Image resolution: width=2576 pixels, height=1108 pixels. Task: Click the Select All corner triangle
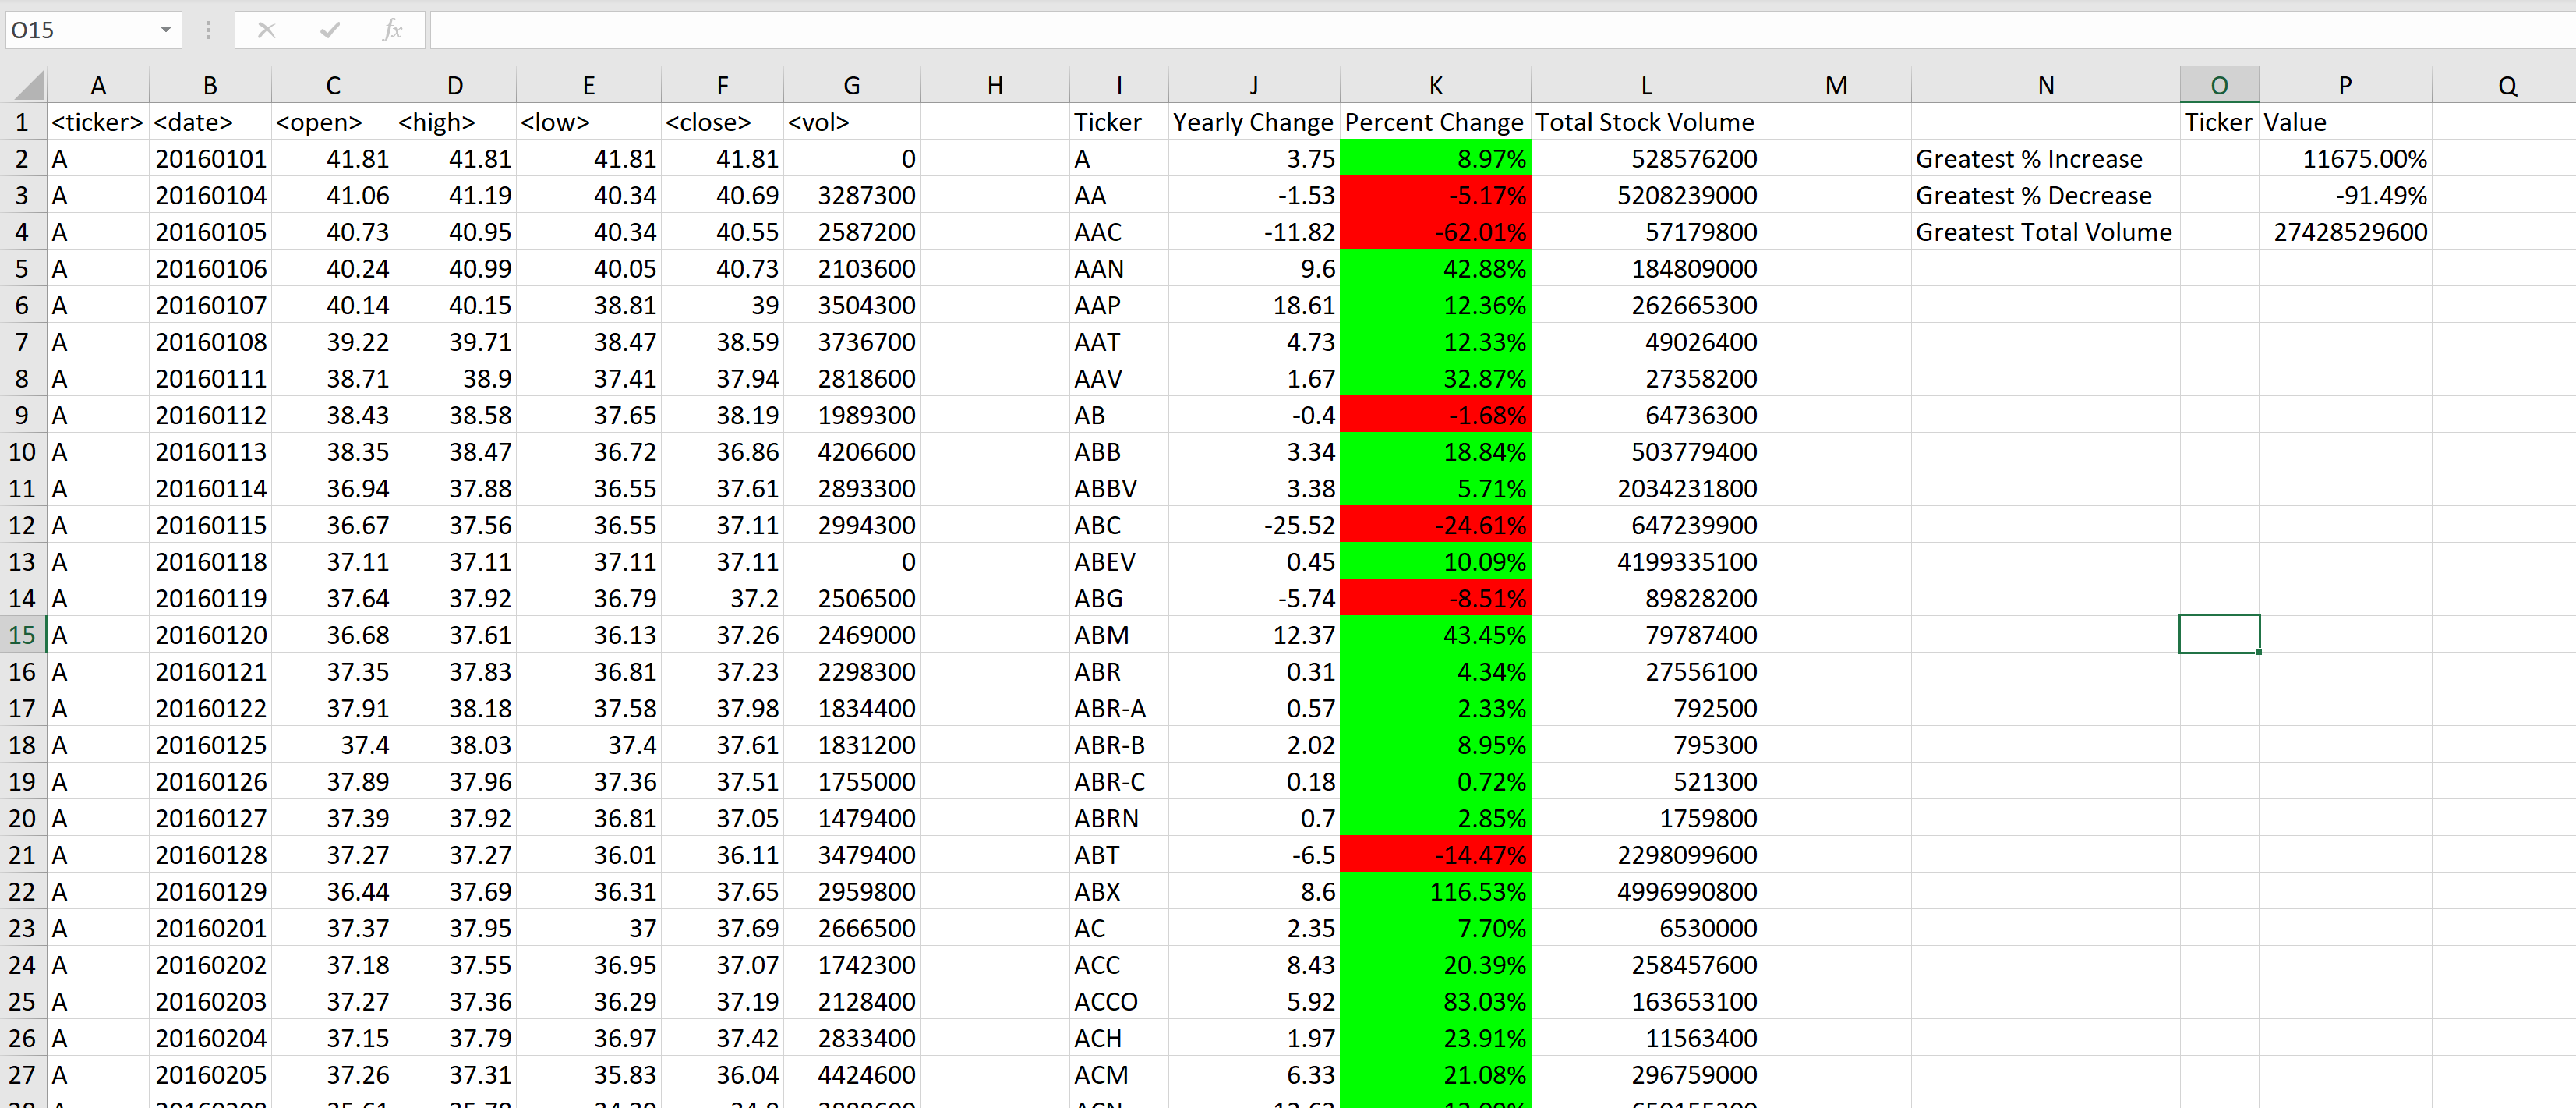click(30, 86)
